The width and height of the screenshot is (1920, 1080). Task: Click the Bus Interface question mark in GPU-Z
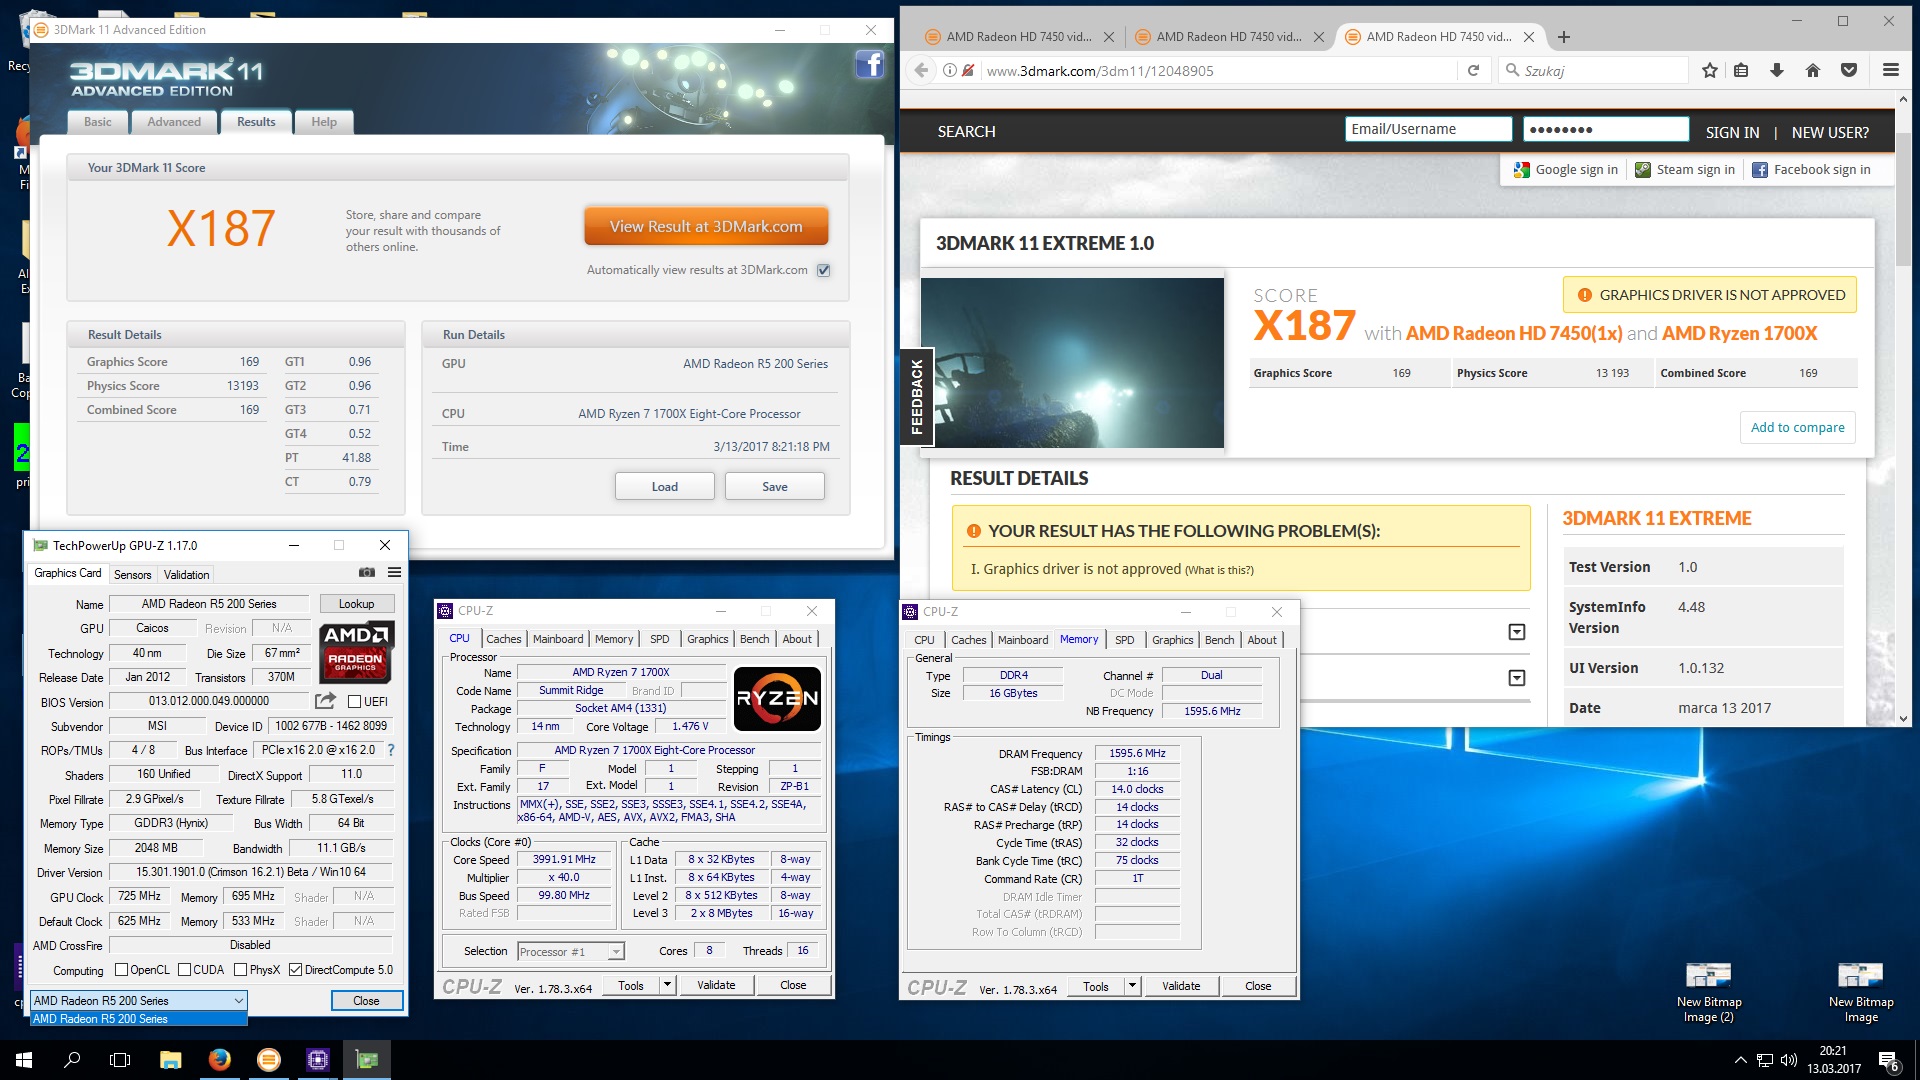point(391,750)
